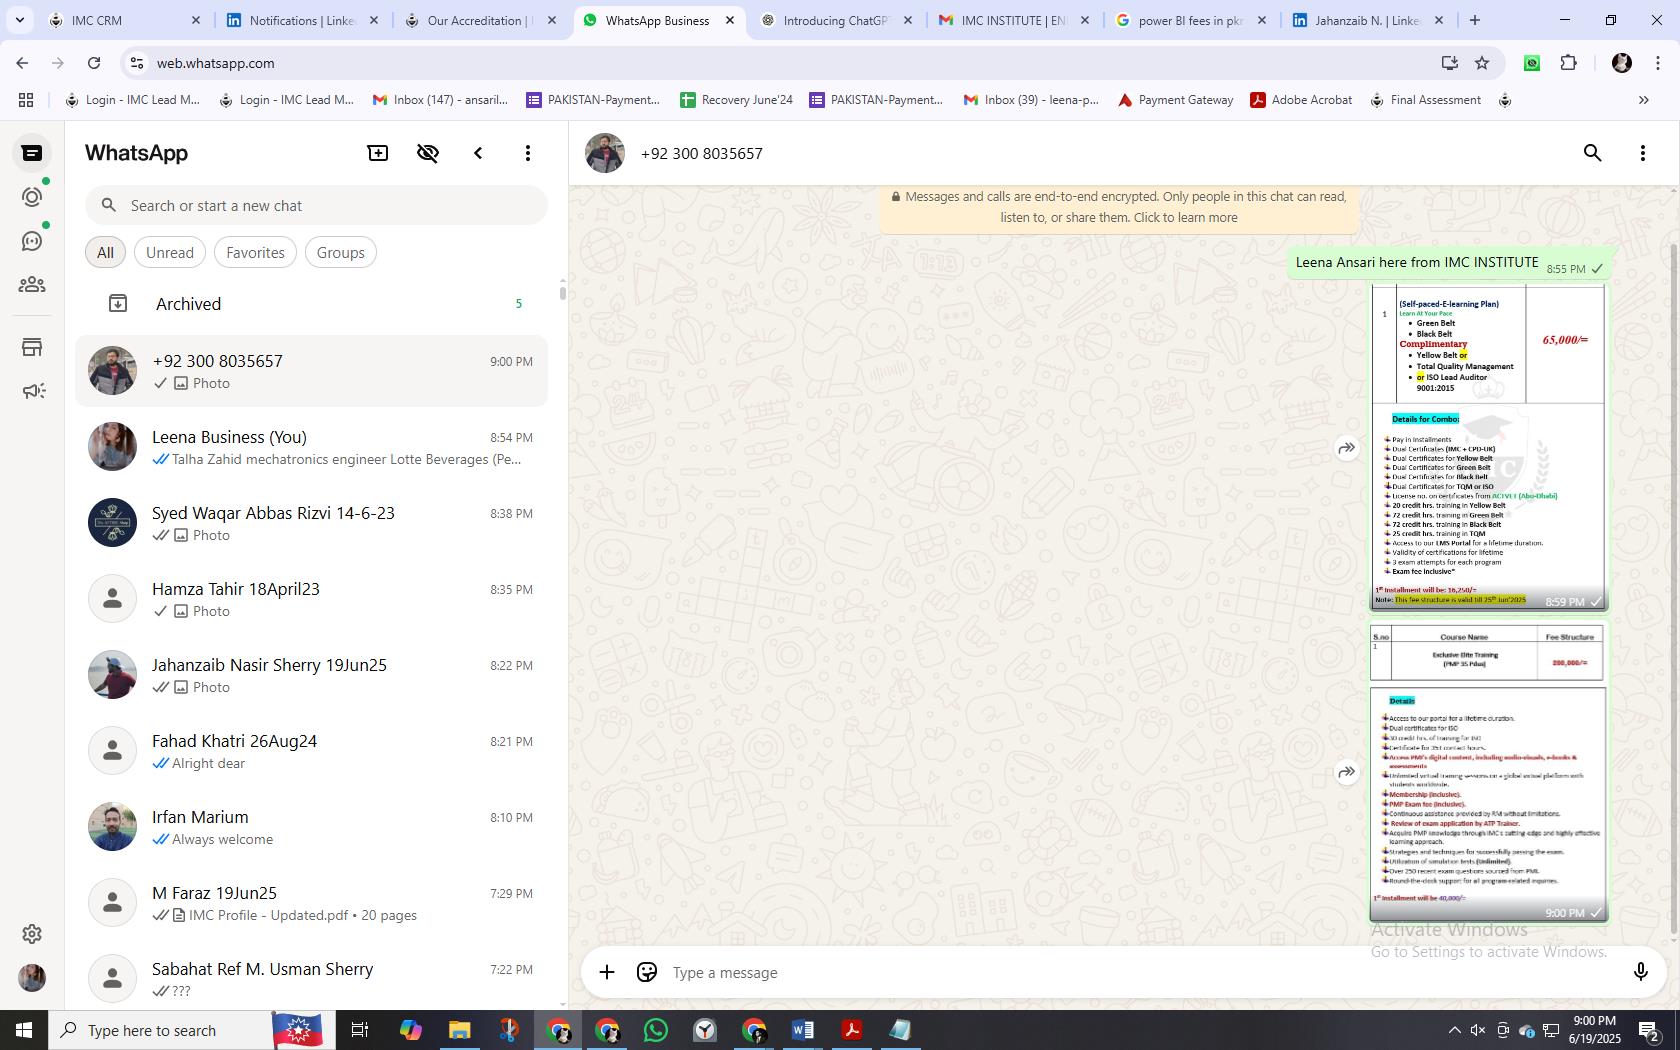Open Windows Start menu
This screenshot has width=1680, height=1050.
pos(24,1030)
